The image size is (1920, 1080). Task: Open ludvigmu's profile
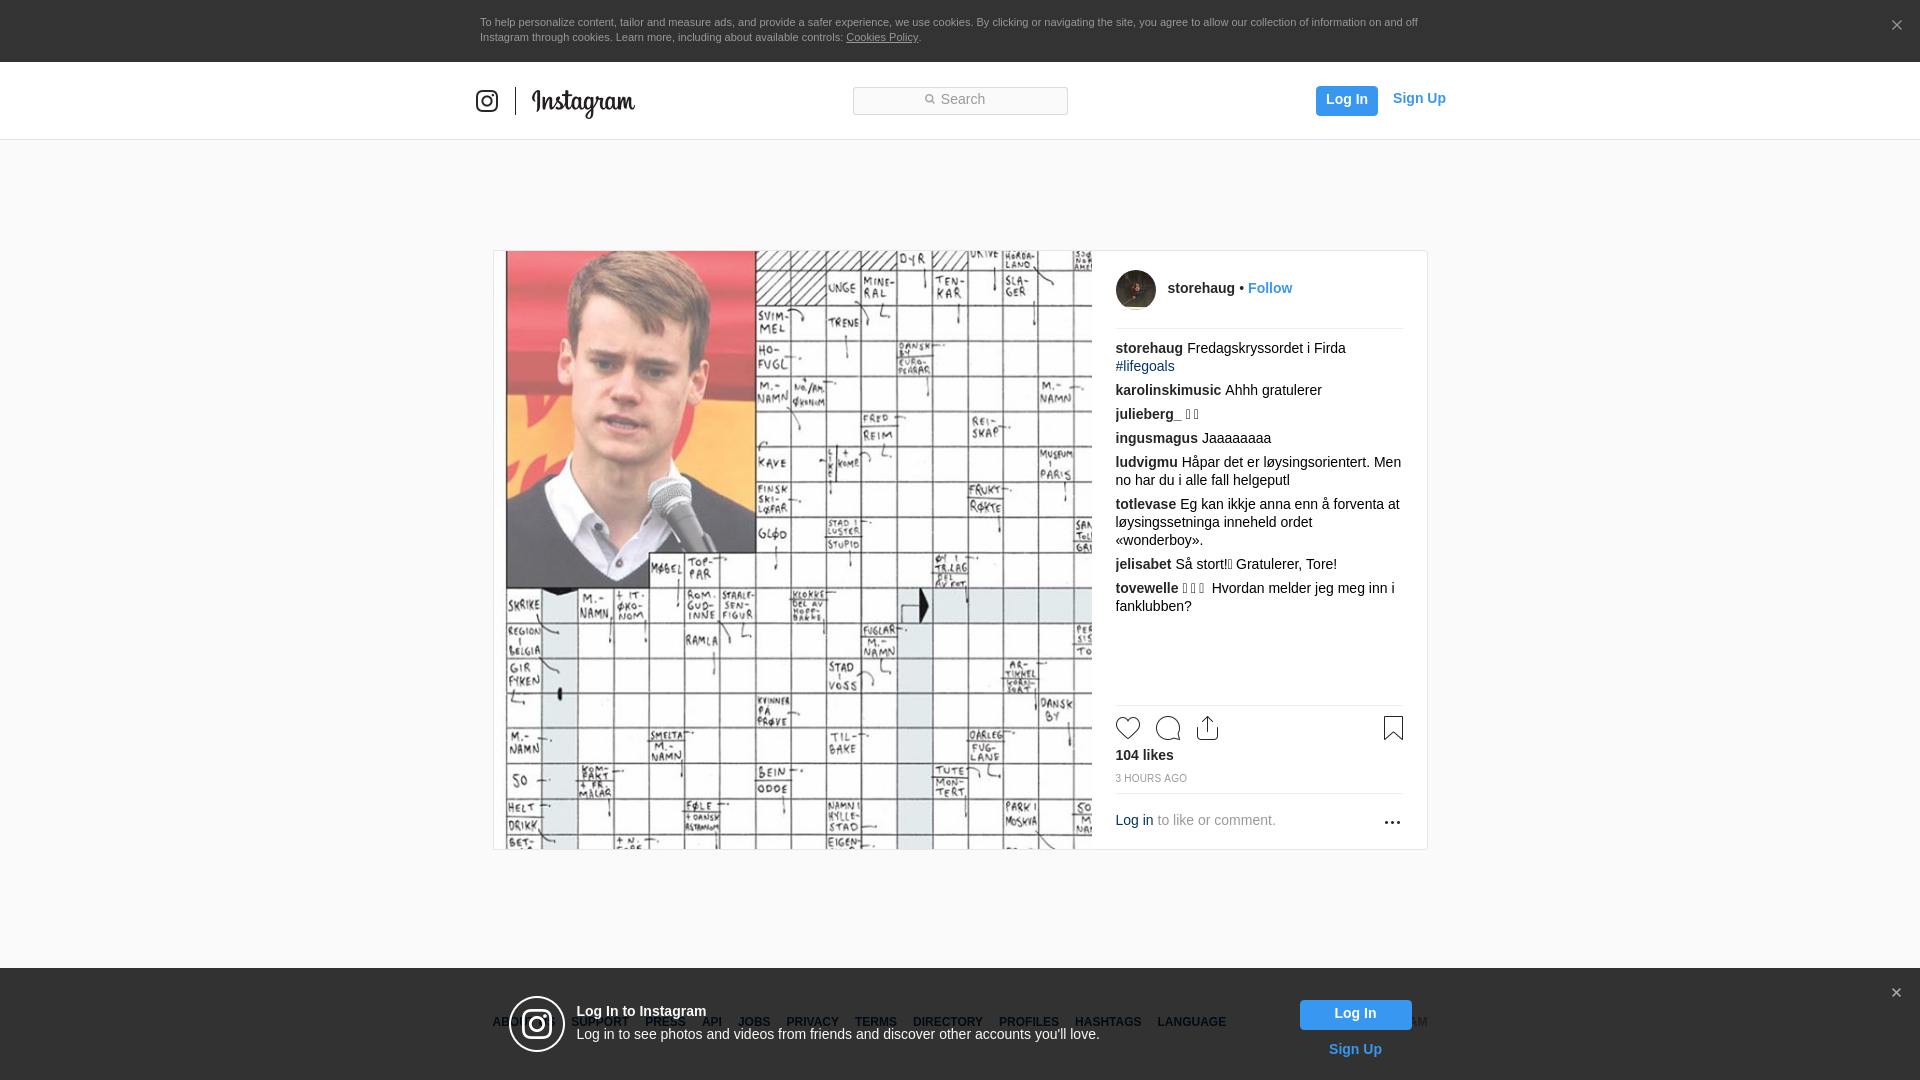1146,462
